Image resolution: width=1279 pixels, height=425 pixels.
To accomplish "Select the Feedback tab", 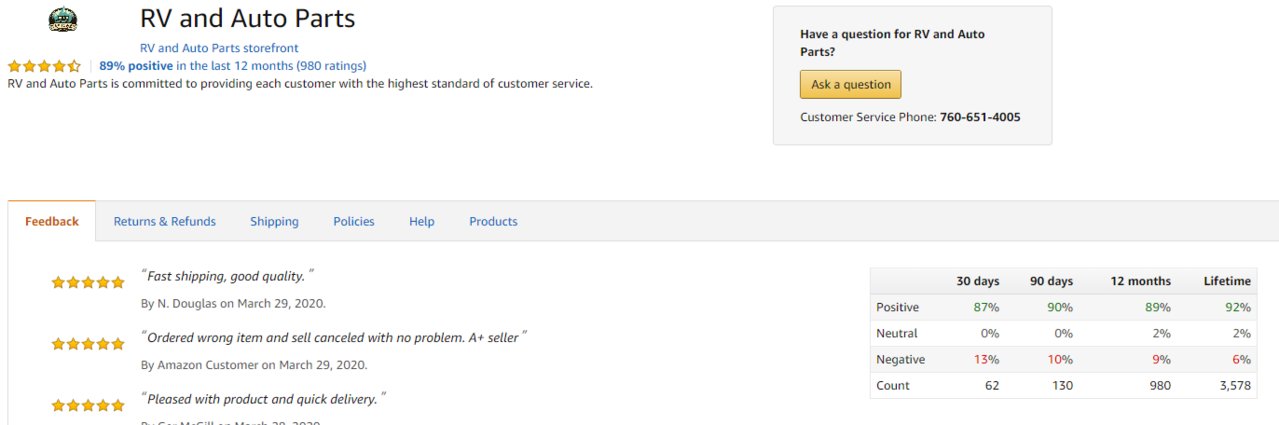I will [52, 221].
